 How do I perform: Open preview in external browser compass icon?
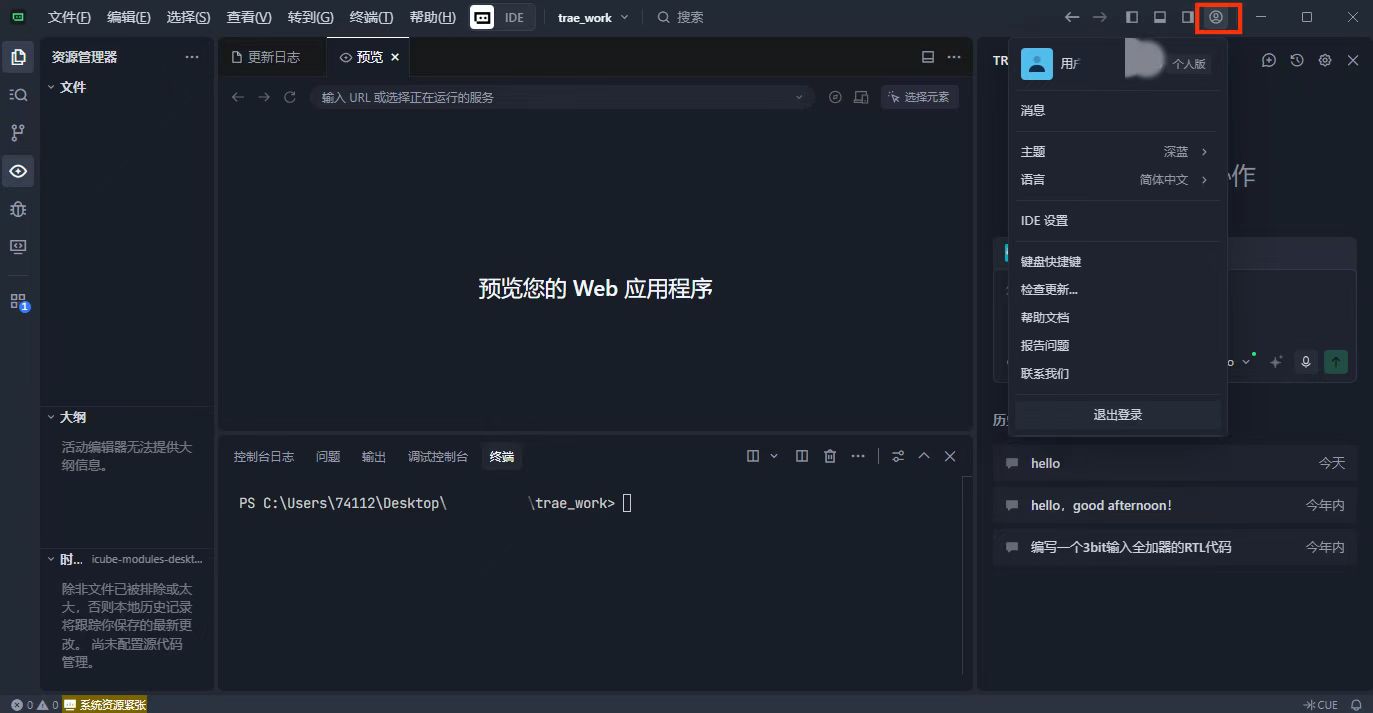click(836, 97)
